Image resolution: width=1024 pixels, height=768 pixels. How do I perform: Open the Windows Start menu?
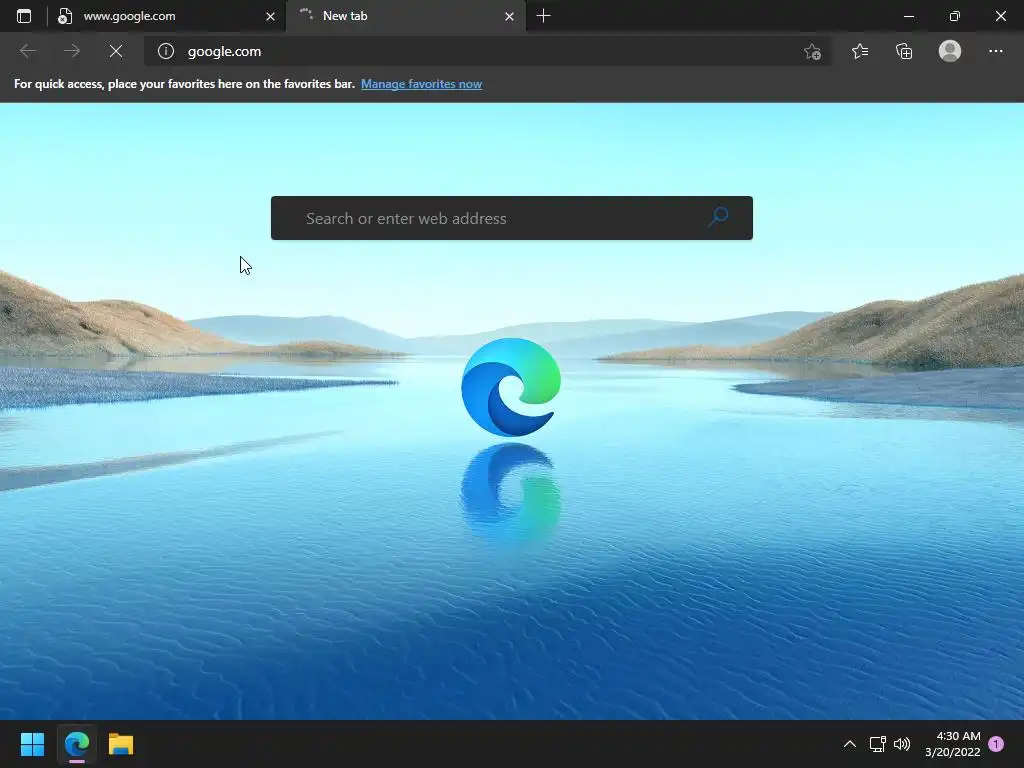[x=32, y=744]
